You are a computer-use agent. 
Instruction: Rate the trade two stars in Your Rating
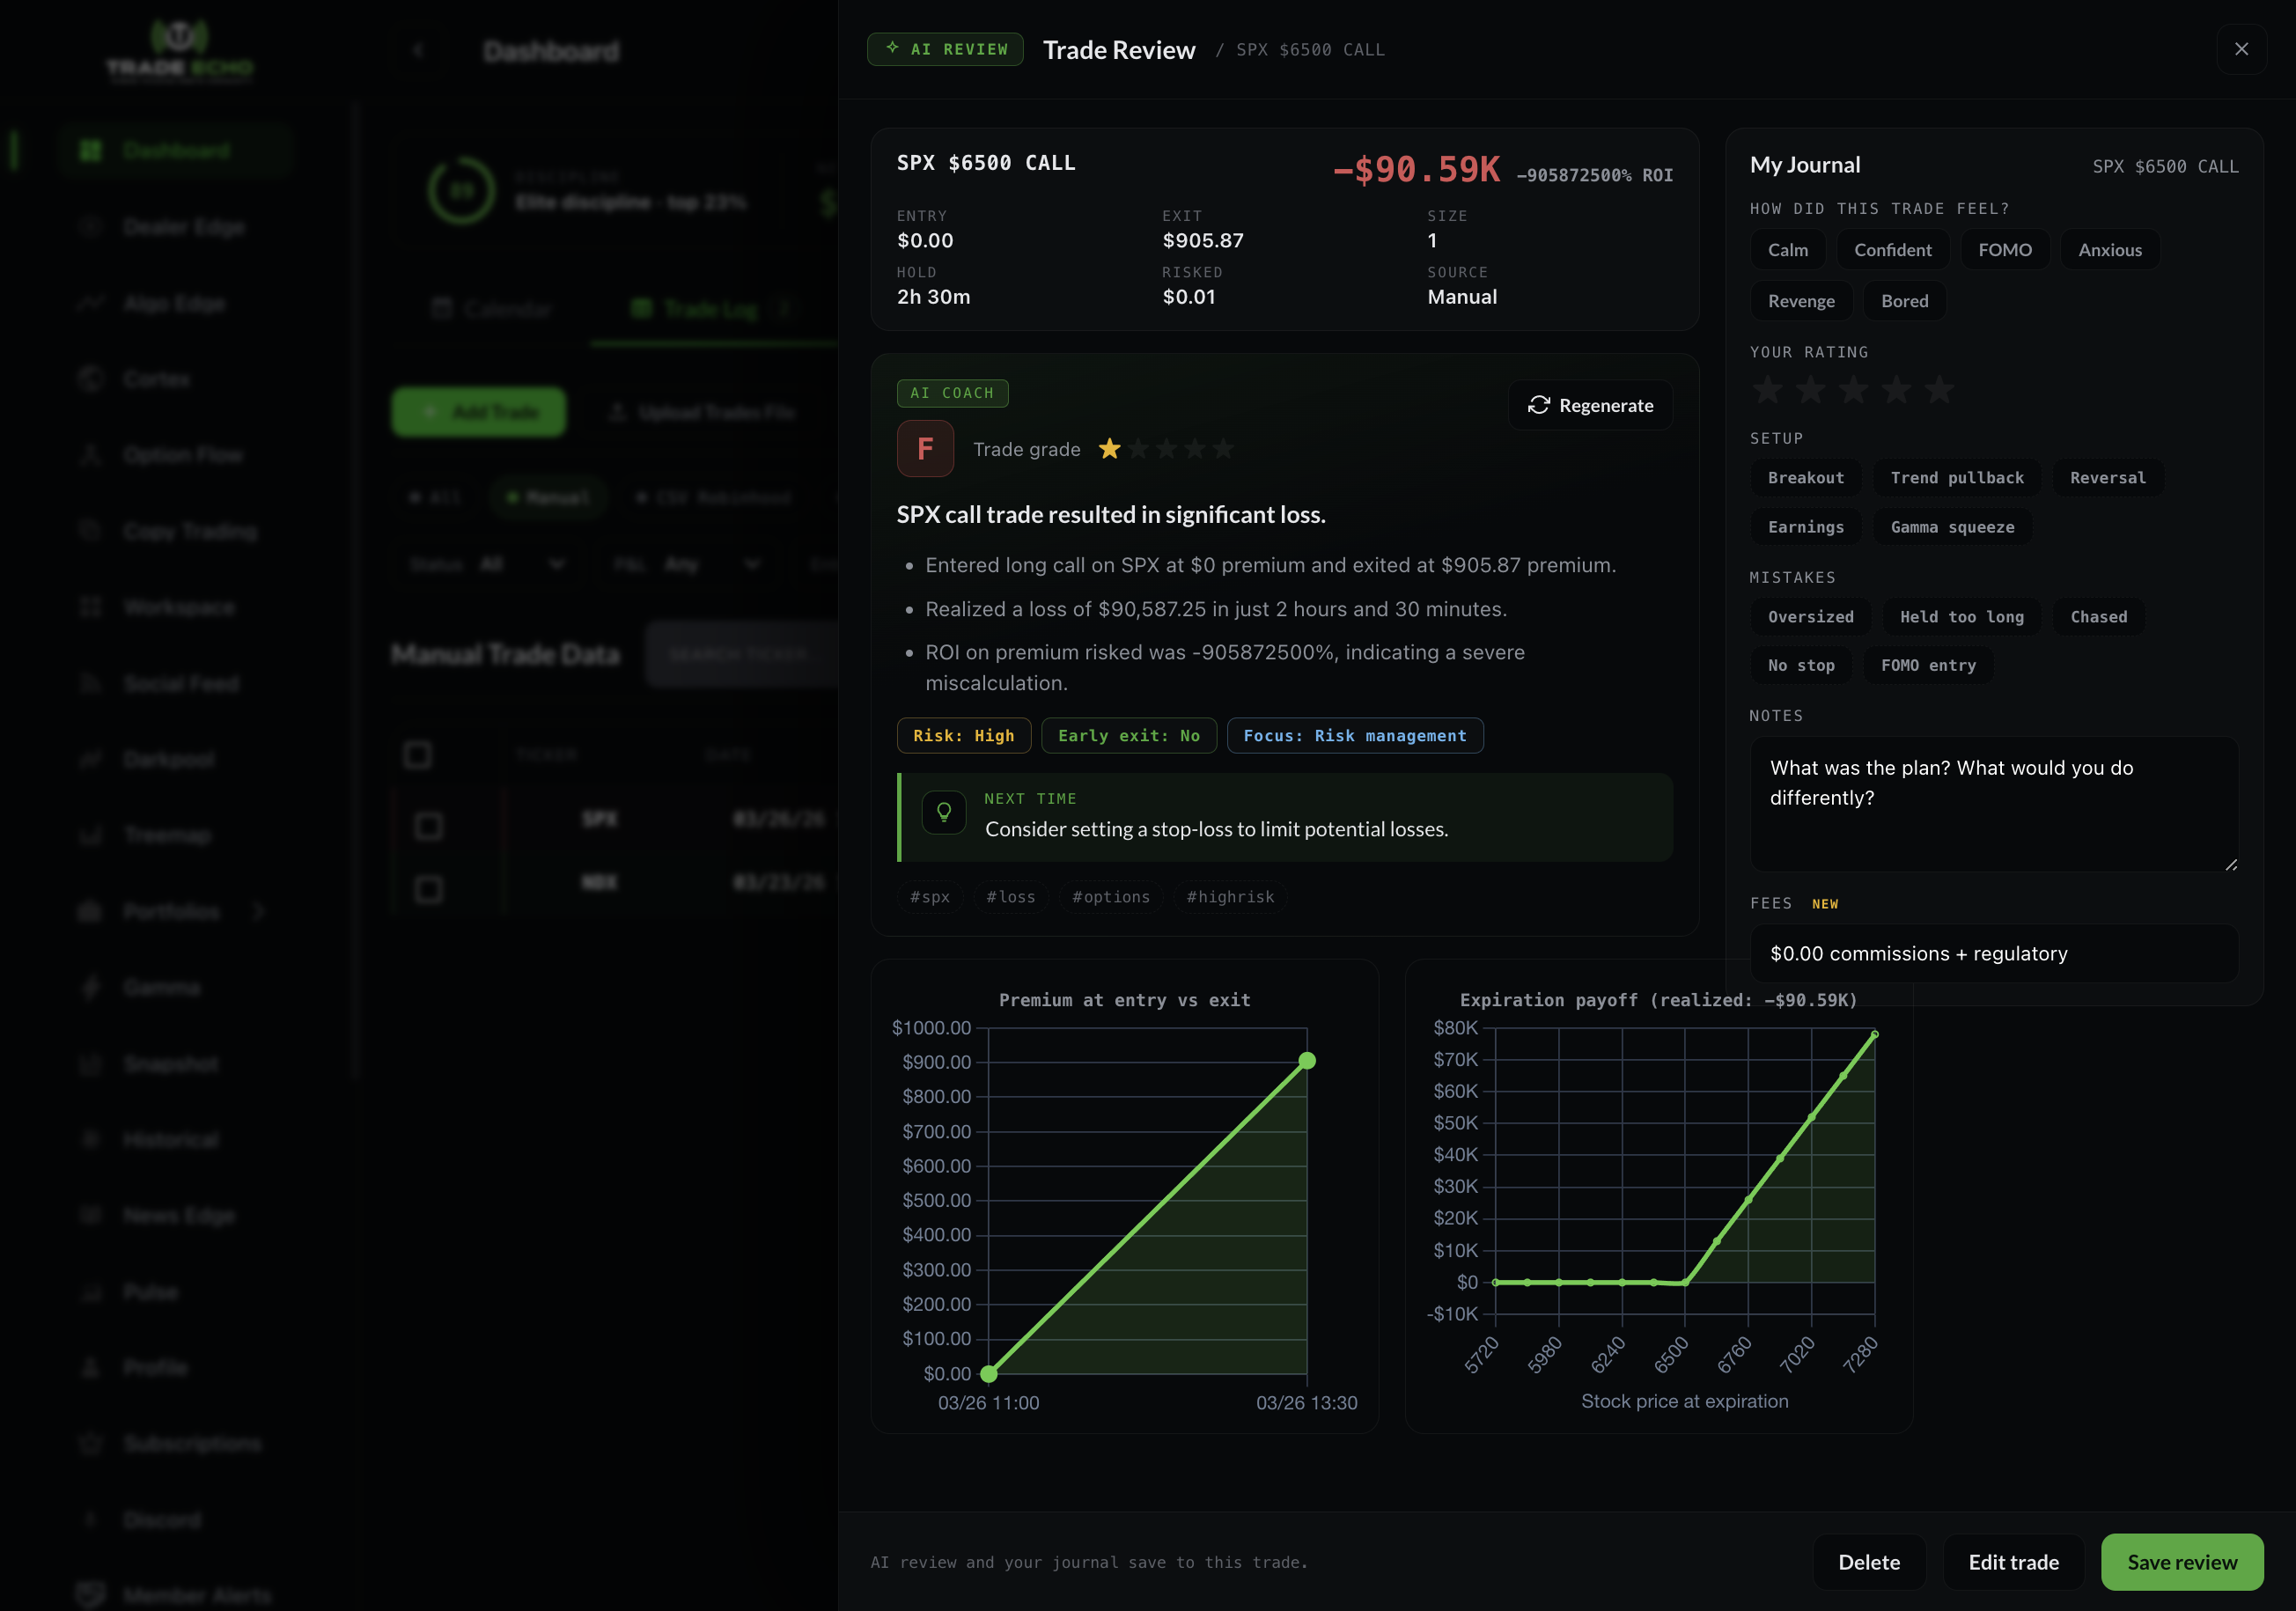(x=1811, y=390)
